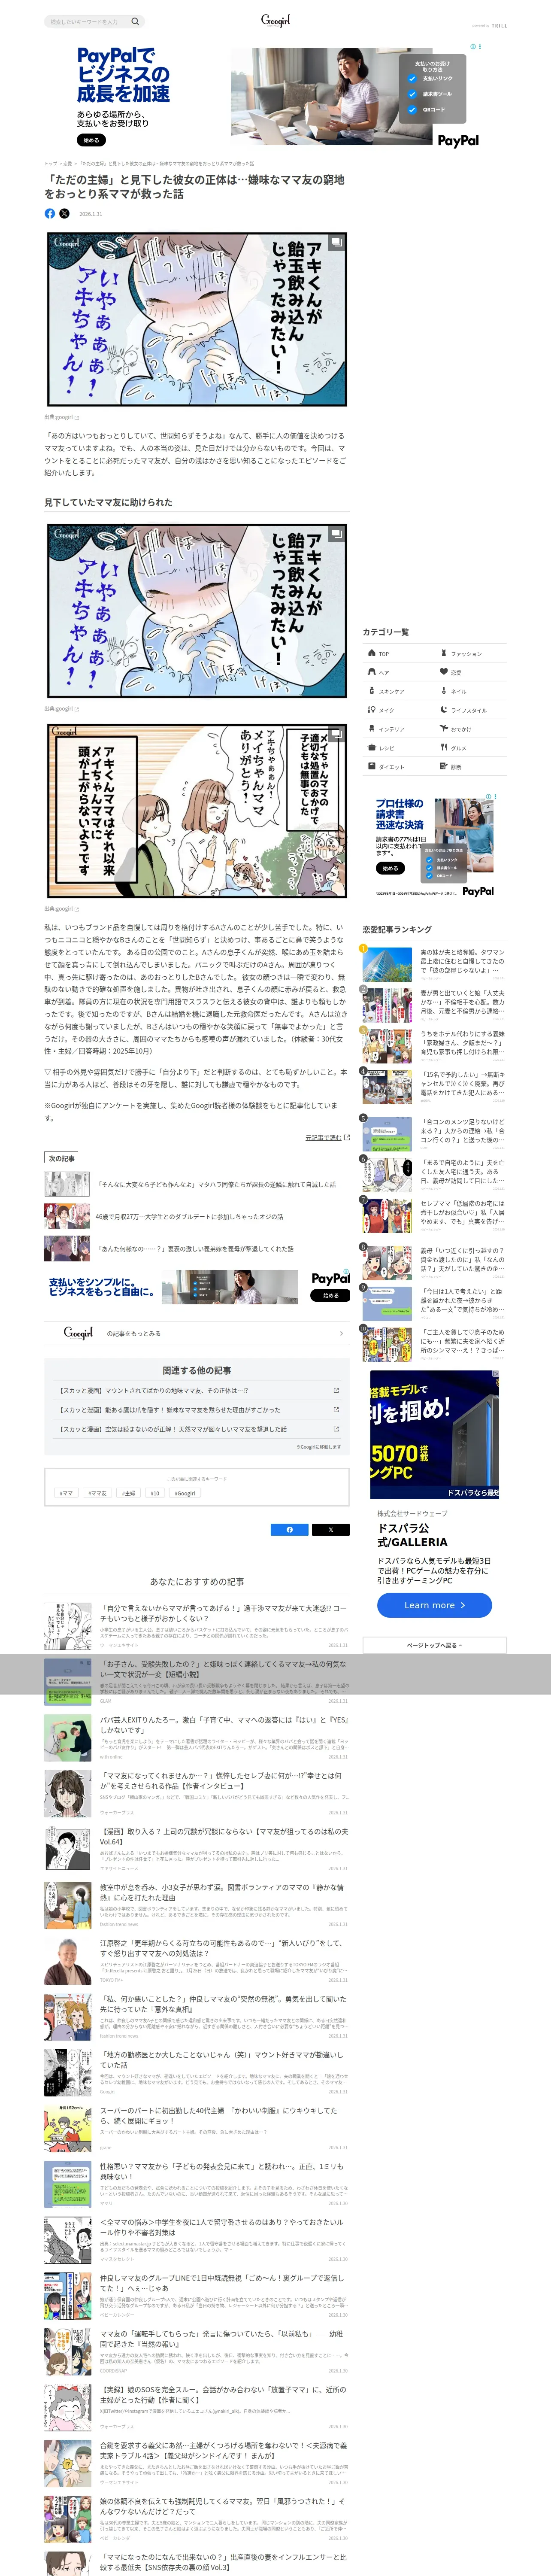Click external icon on 能ある鷹は爪を隠す related article

click(x=336, y=1410)
